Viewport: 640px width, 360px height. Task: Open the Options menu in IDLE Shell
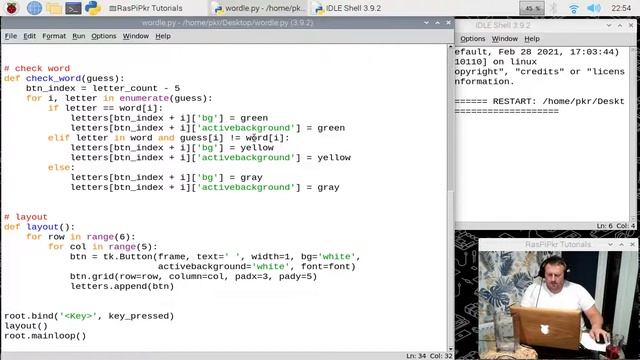pos(473,39)
